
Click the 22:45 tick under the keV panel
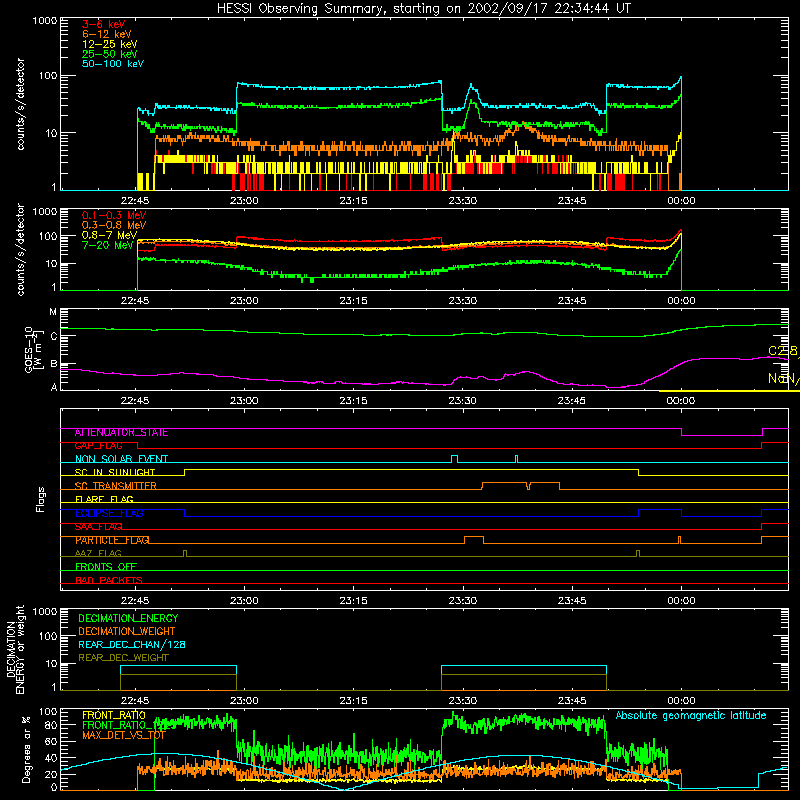135,201
